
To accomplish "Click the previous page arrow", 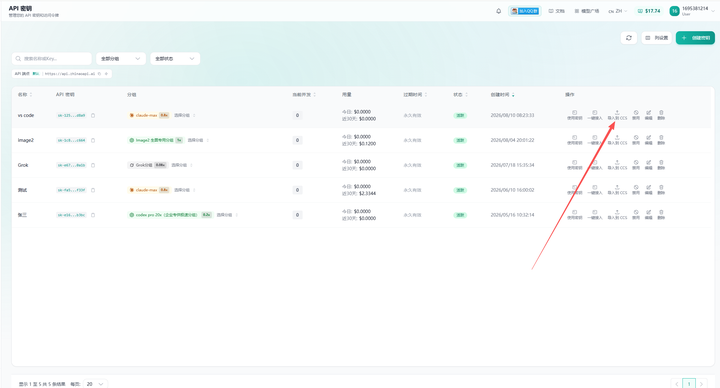I will coord(676,384).
